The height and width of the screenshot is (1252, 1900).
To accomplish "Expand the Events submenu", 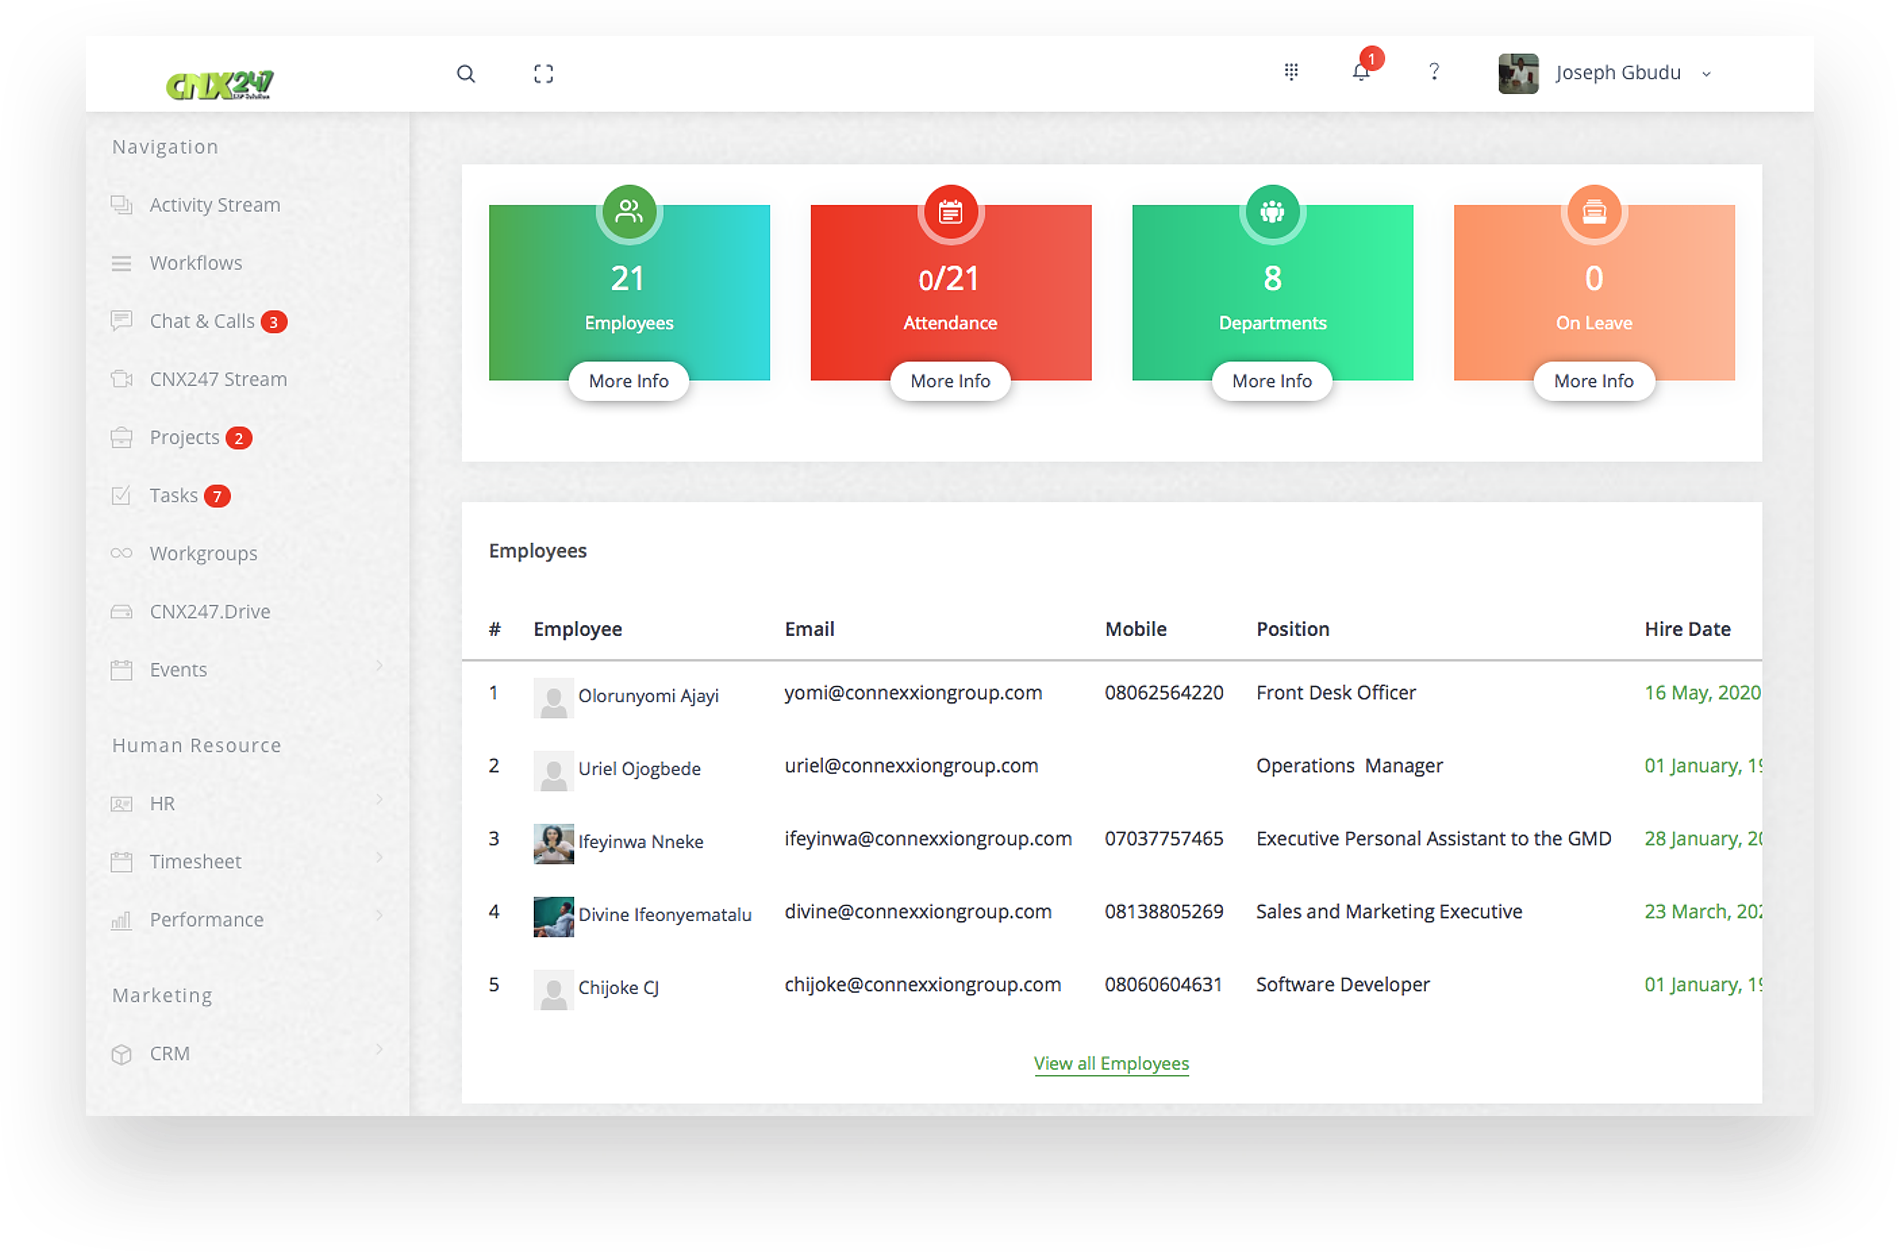I will (x=379, y=667).
